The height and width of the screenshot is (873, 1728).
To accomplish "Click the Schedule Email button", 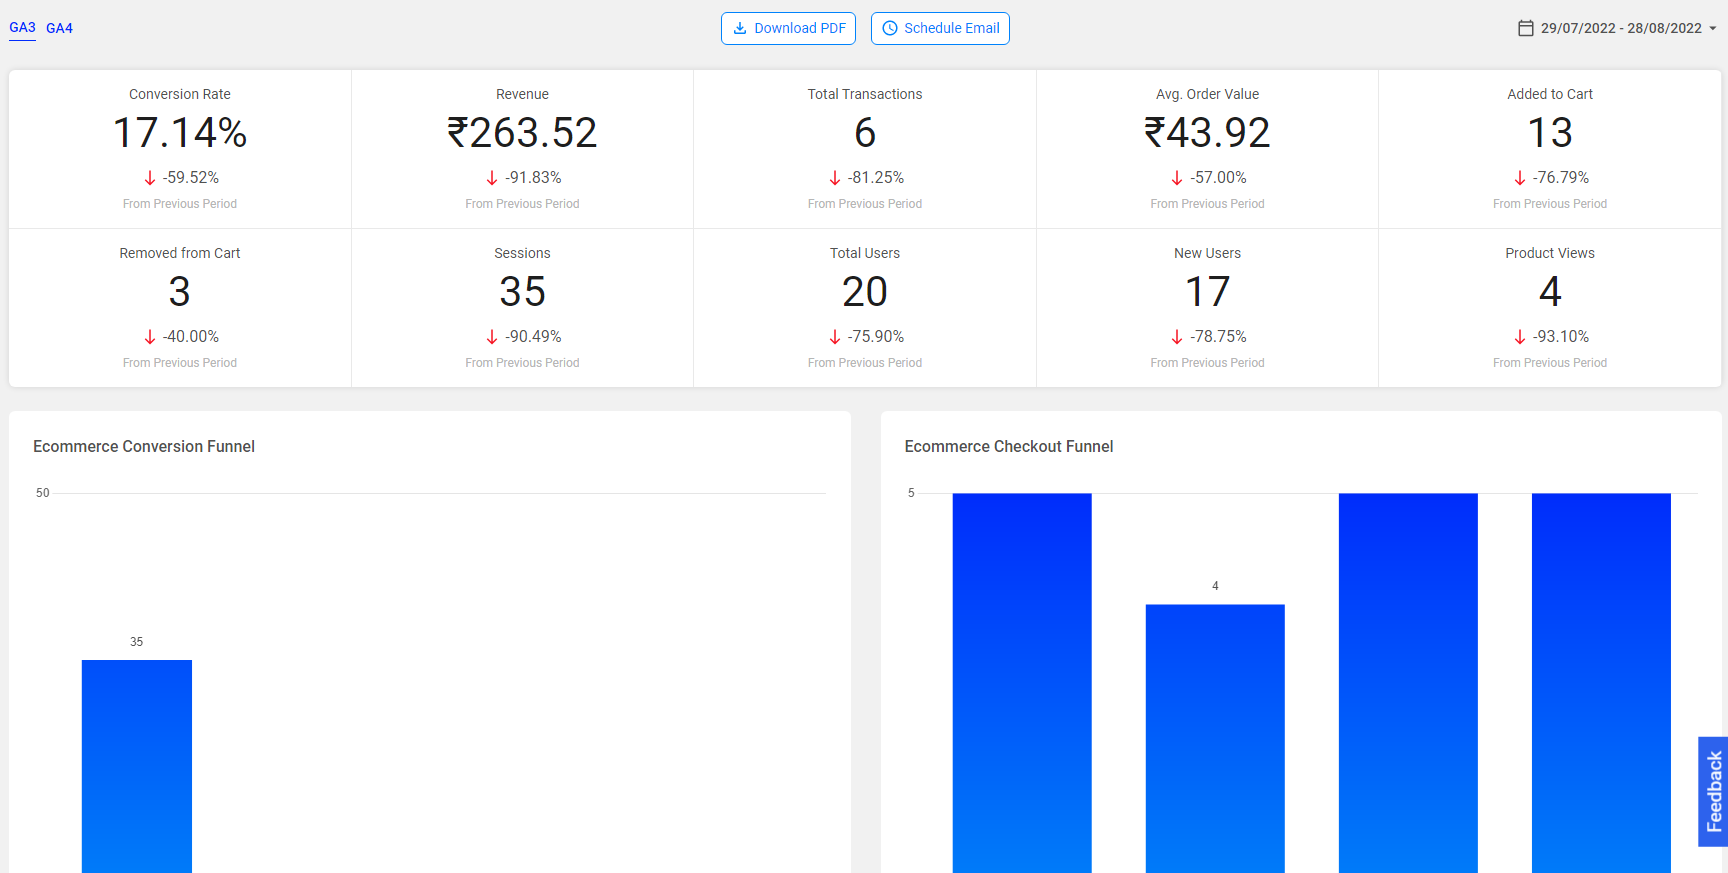I will (940, 28).
